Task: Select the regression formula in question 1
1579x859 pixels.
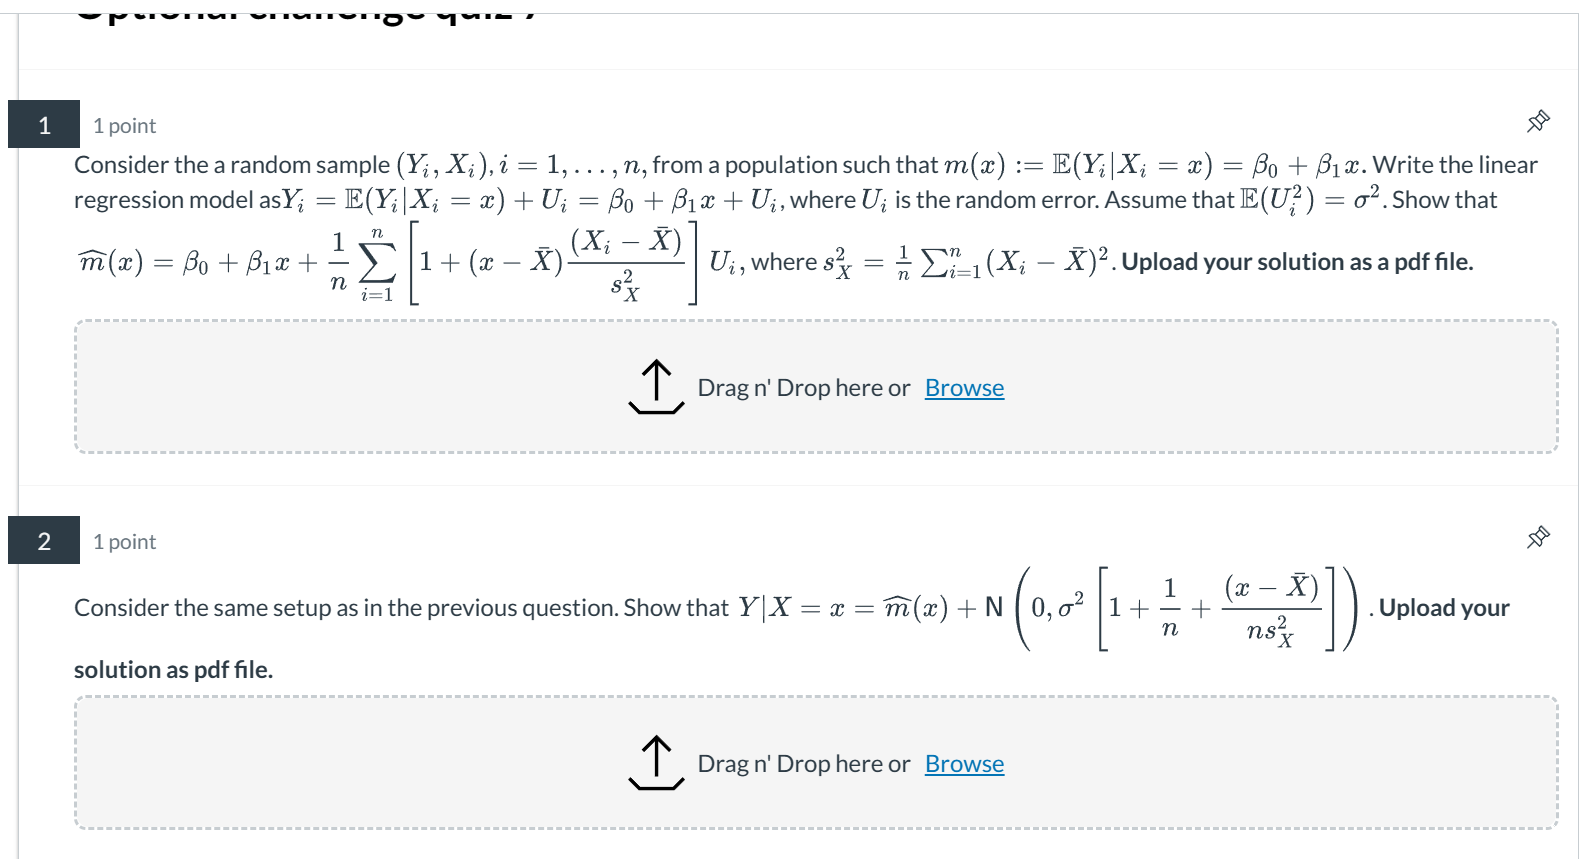Action: click(400, 262)
